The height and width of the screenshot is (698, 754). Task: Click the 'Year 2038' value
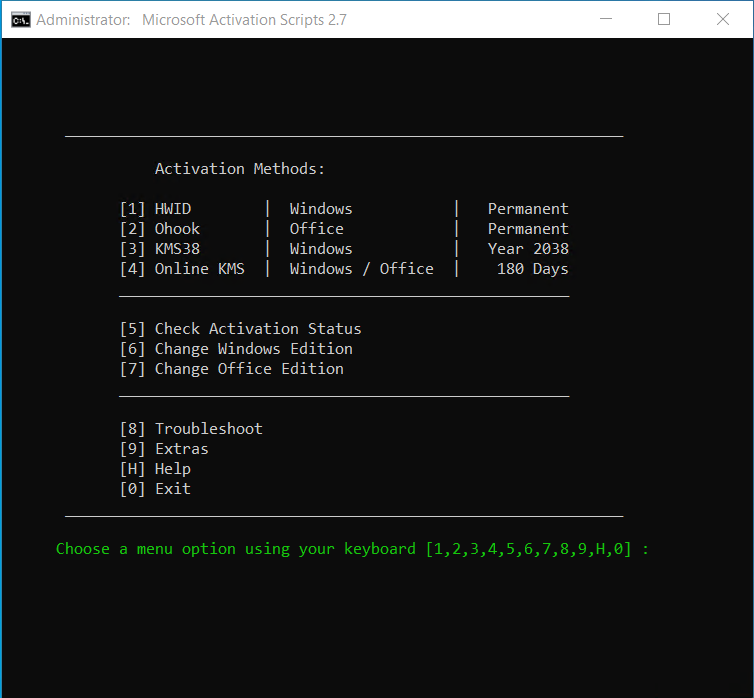(x=528, y=249)
